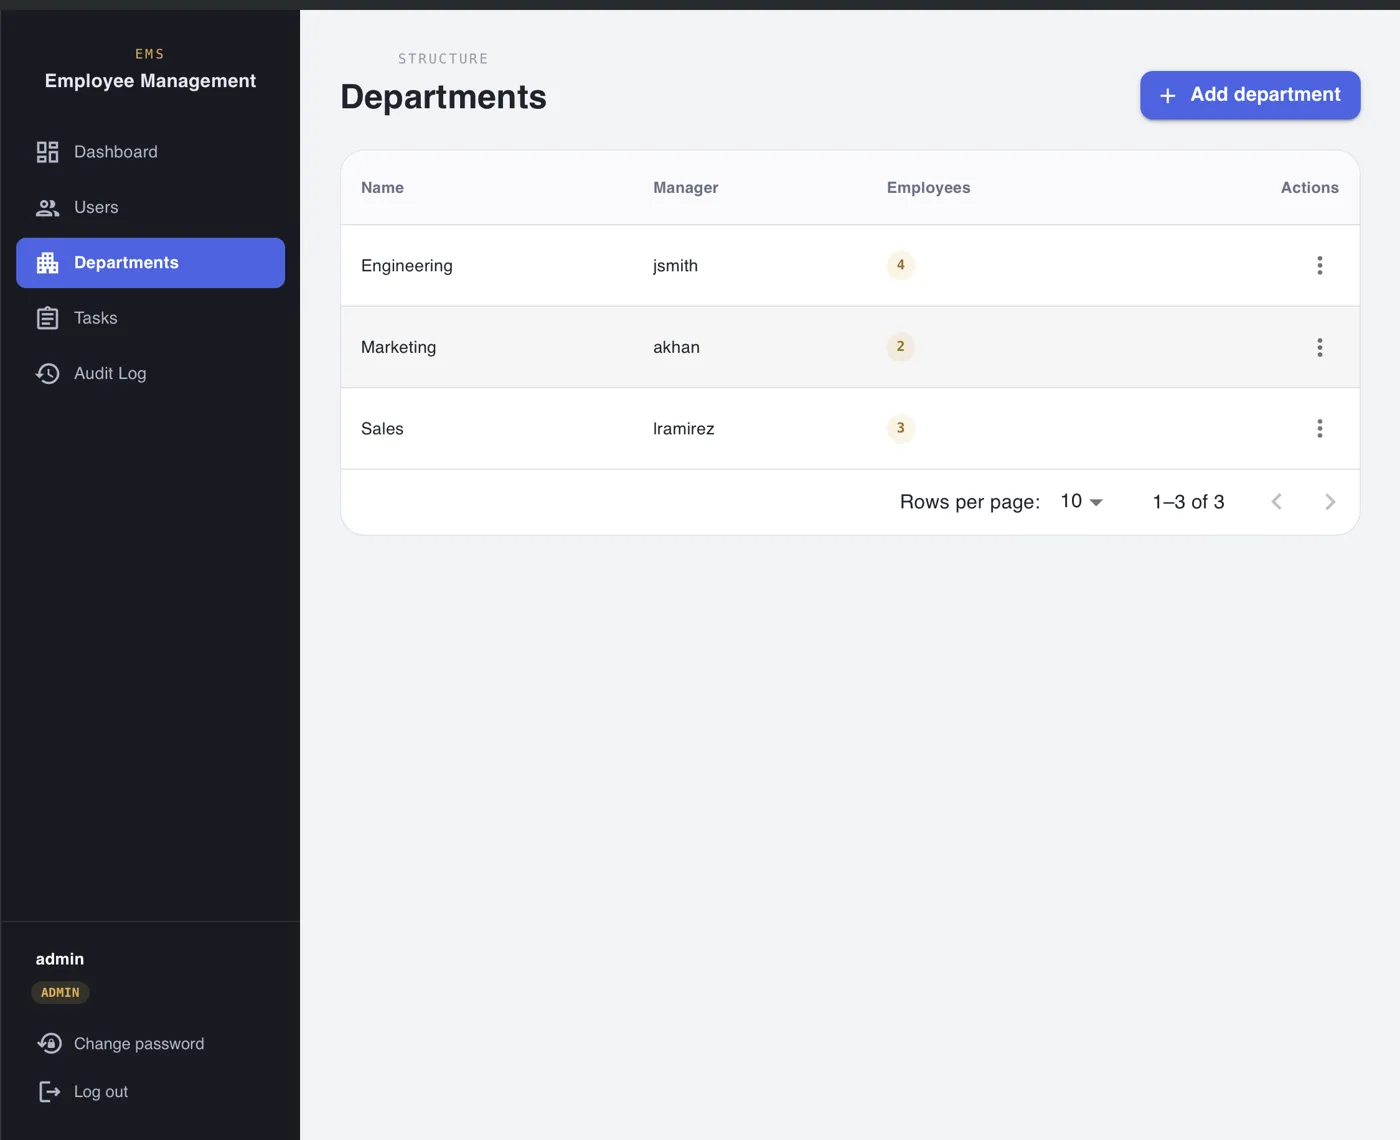1400x1140 pixels.
Task: Click manager name jsmith
Action: pyautogui.click(x=676, y=266)
